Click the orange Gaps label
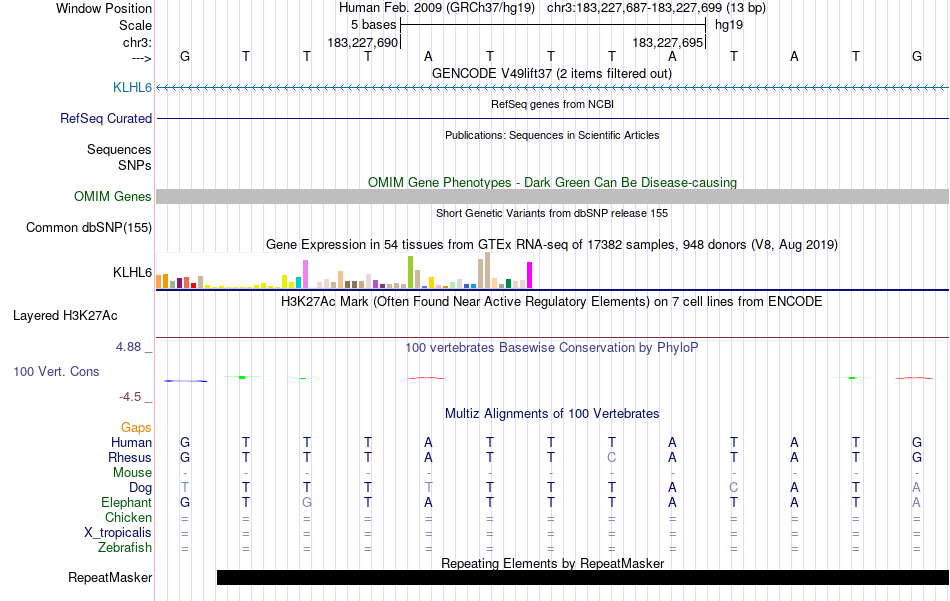 tap(136, 428)
